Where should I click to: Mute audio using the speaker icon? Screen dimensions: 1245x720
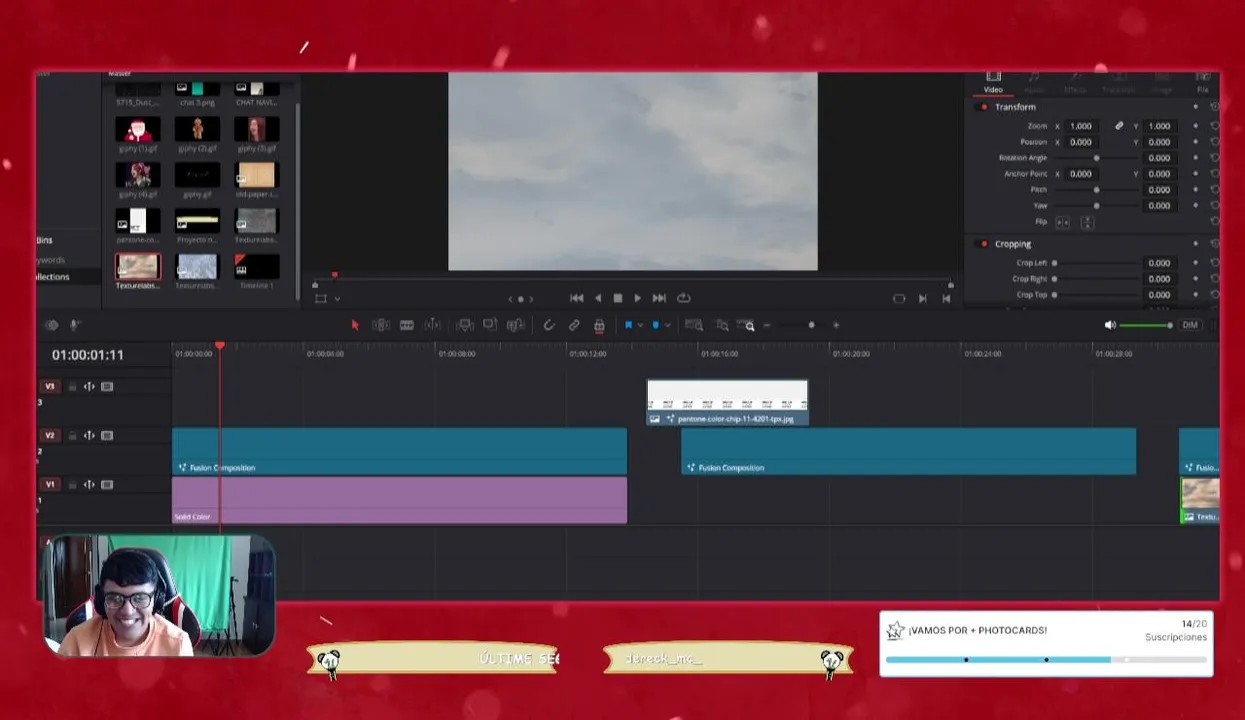[x=1110, y=325]
